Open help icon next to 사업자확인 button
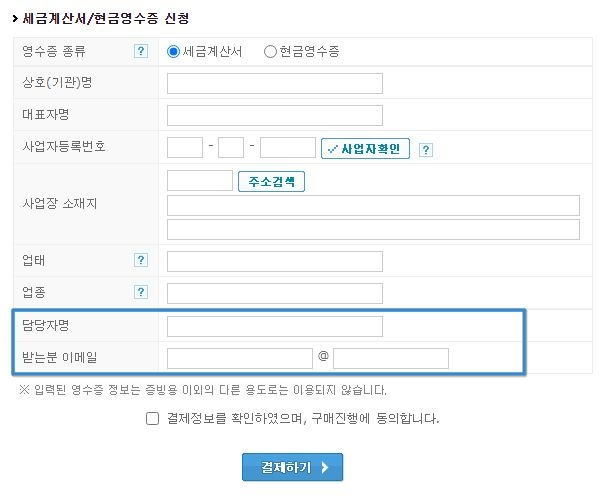Screen dimensions: 606x500 (426, 150)
